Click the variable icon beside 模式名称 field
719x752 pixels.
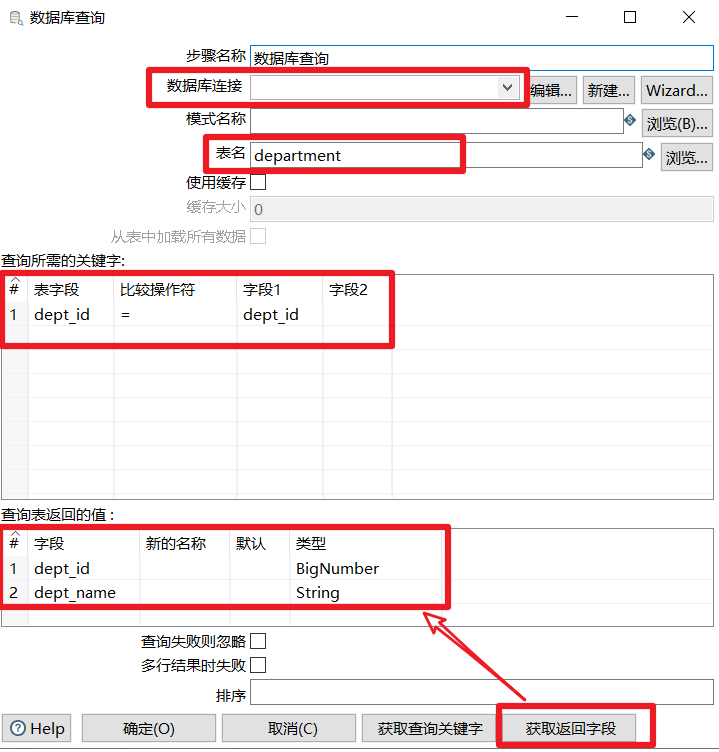630,120
